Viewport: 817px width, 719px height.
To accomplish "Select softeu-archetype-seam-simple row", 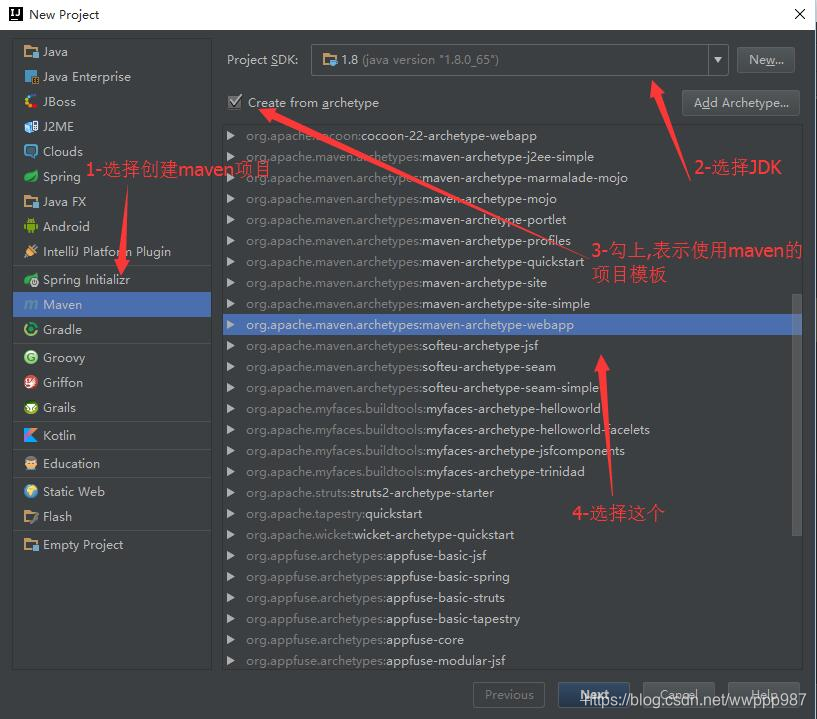I will (x=512, y=388).
